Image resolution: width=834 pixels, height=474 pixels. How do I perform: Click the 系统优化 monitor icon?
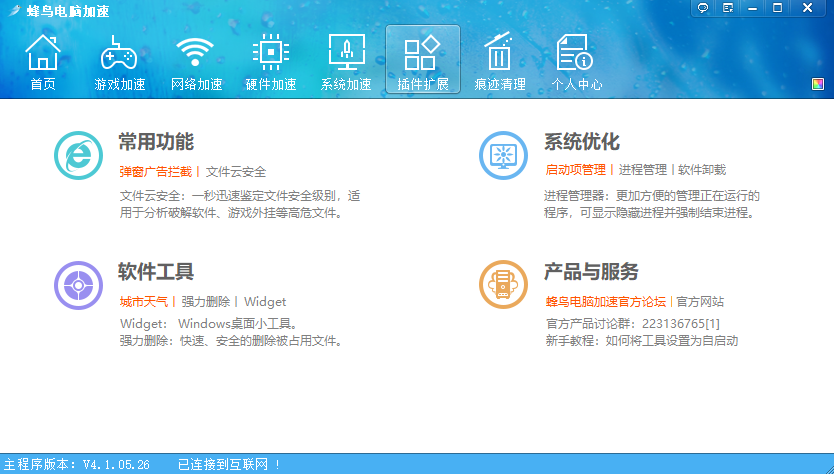click(503, 155)
